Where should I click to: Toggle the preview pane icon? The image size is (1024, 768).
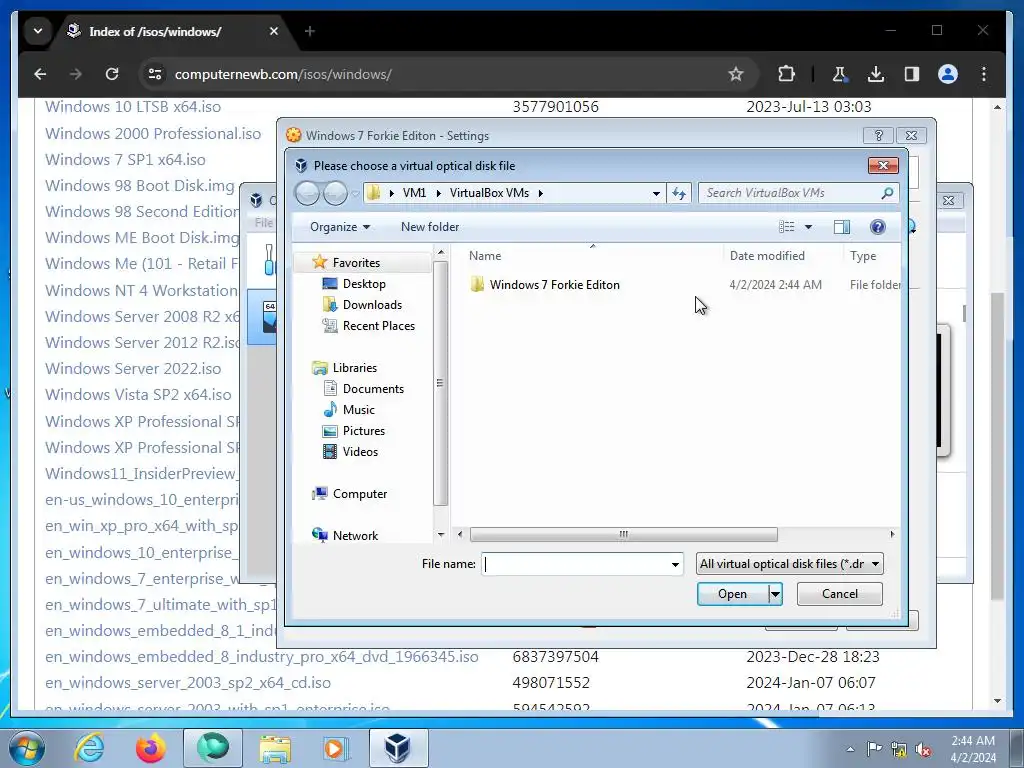click(842, 227)
